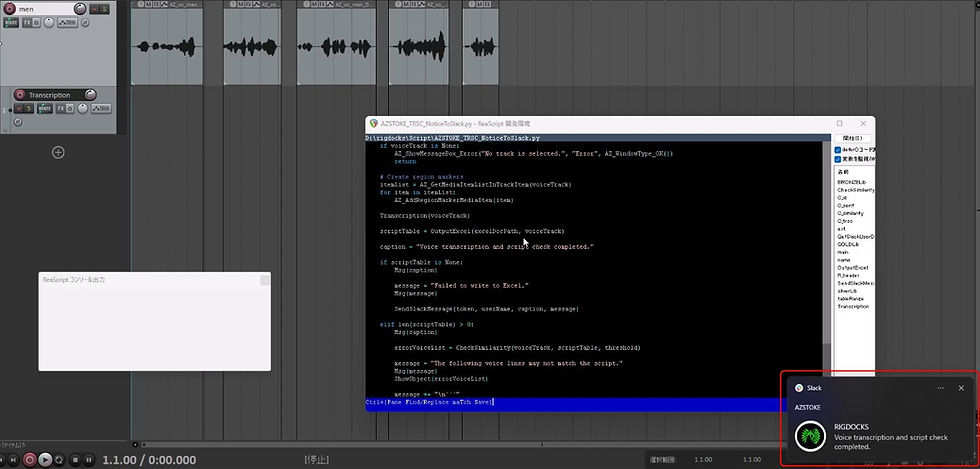980x469 pixels.
Task: Open FX chain for the Transcription track
Action: tap(61, 109)
